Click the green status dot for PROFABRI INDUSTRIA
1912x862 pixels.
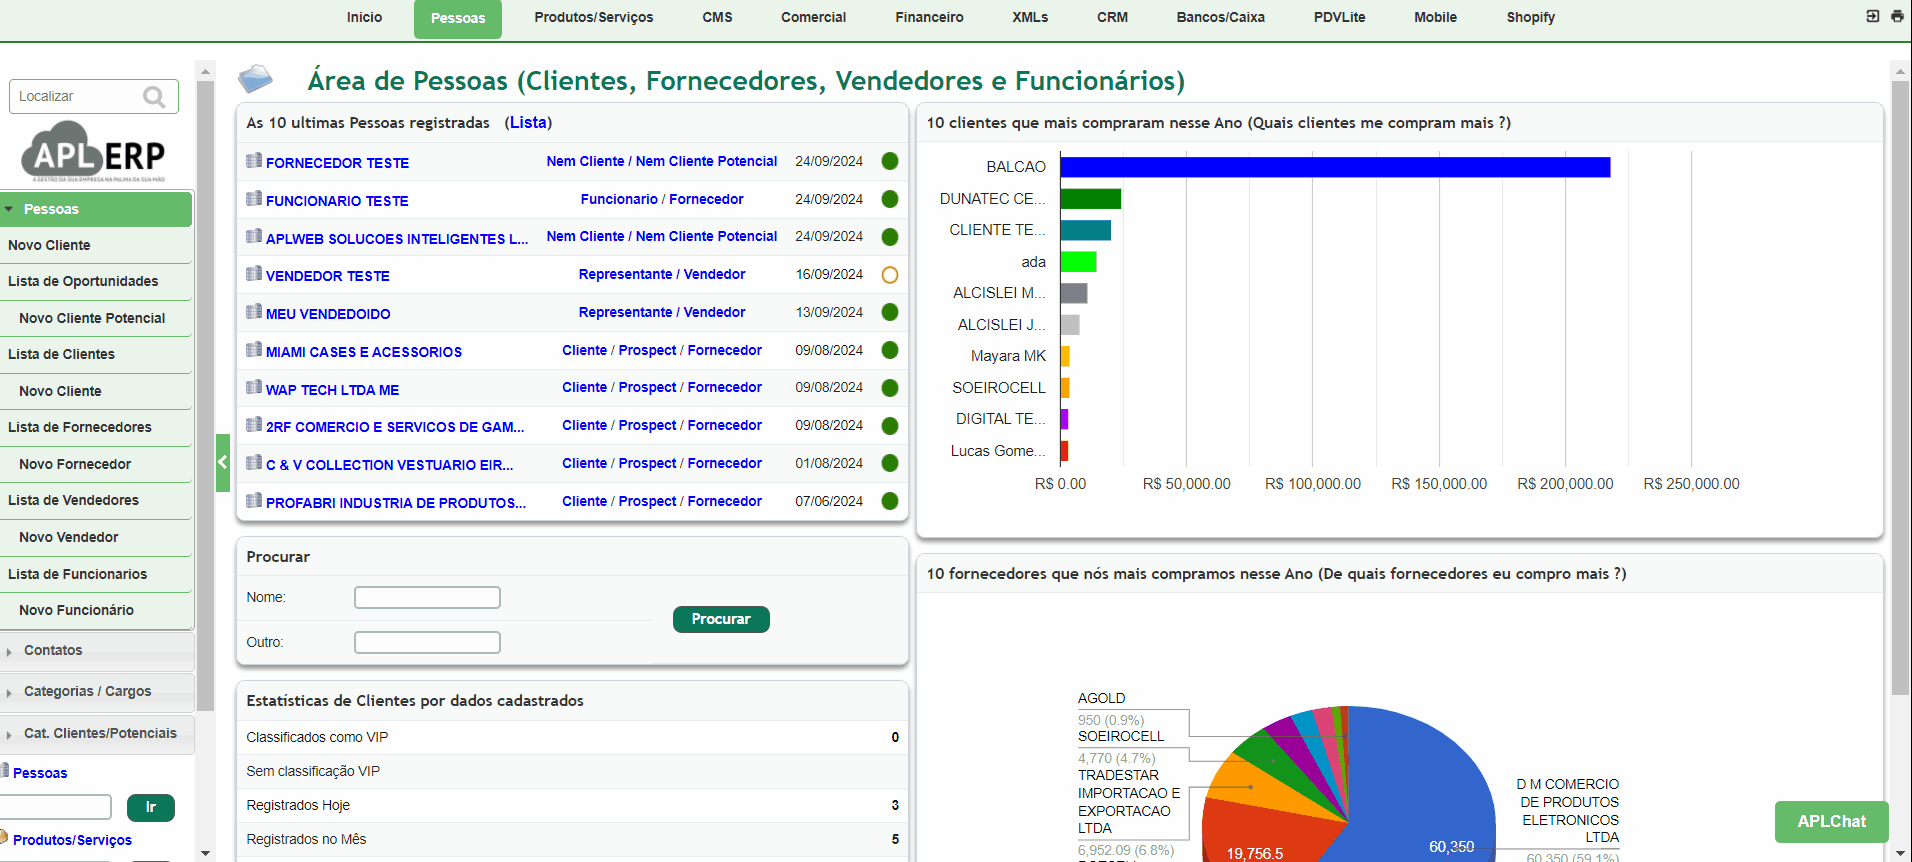[x=890, y=501]
